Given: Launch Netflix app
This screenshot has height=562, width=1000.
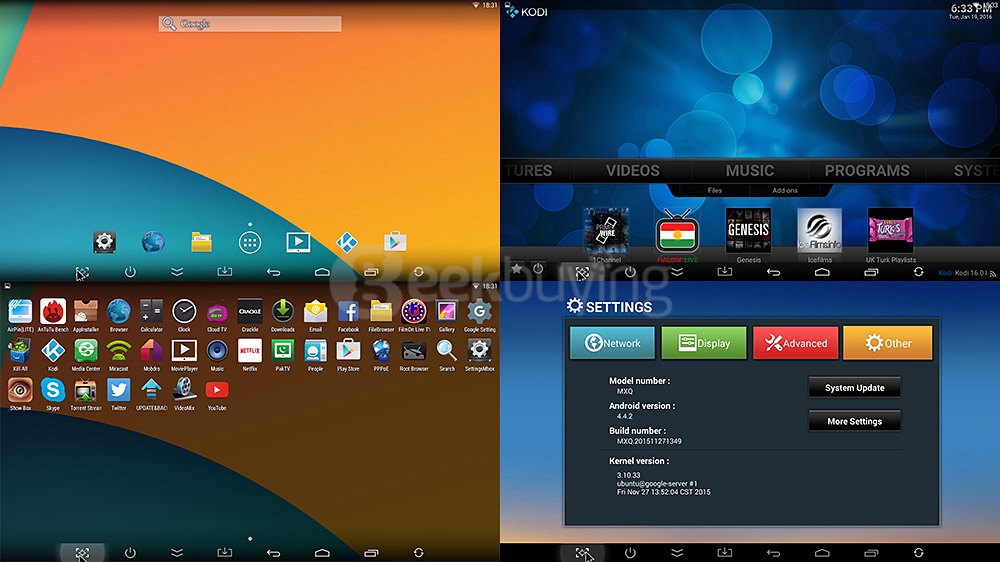Looking at the screenshot, I should (x=250, y=355).
